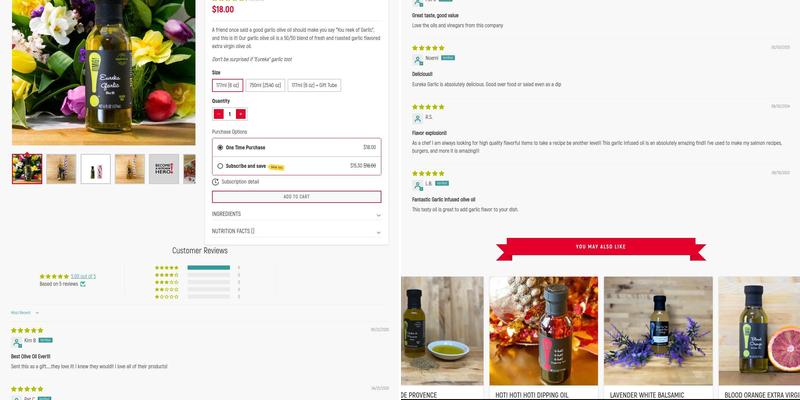Image resolution: width=800 pixels, height=400 pixels.
Task: Select Subscribe and save radio option
Action: tap(220, 166)
